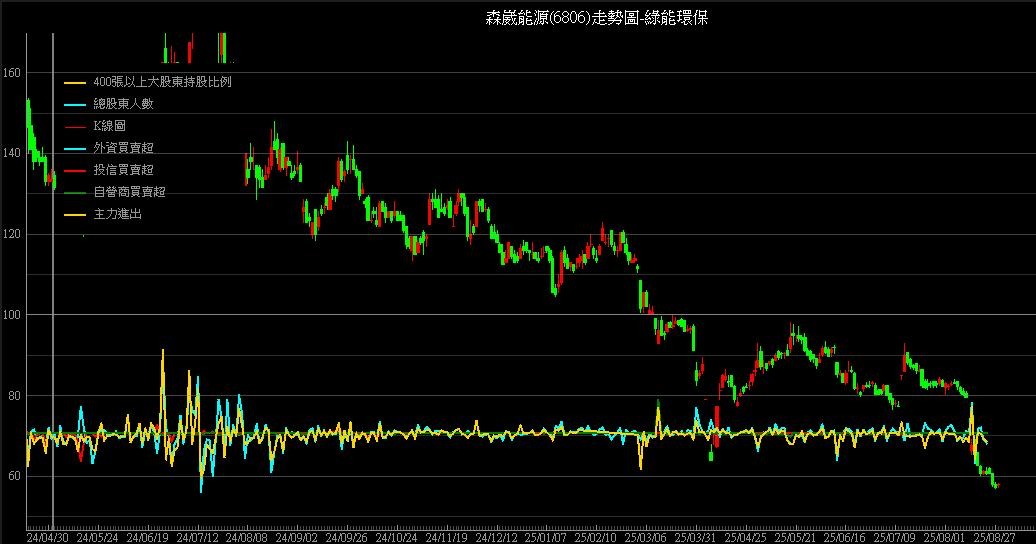Click the 24/09/26 date label
The image size is (1036, 544).
click(x=346, y=537)
